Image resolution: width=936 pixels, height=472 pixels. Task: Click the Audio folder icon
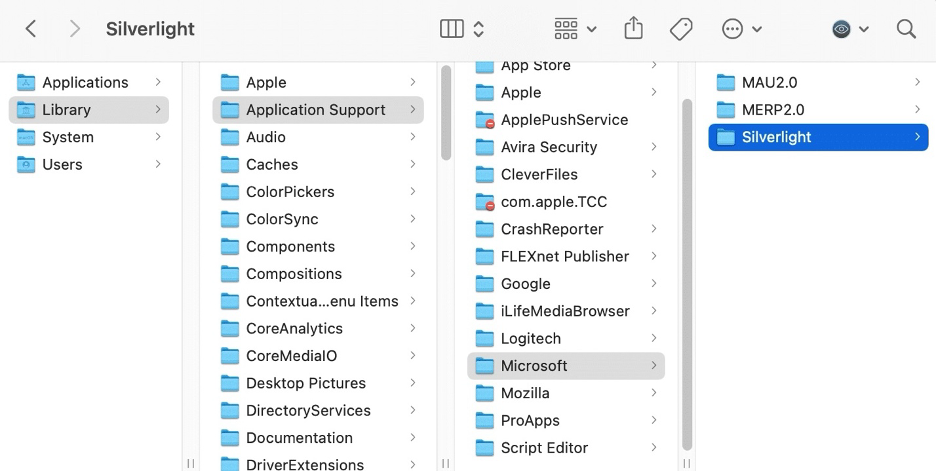pyautogui.click(x=230, y=137)
